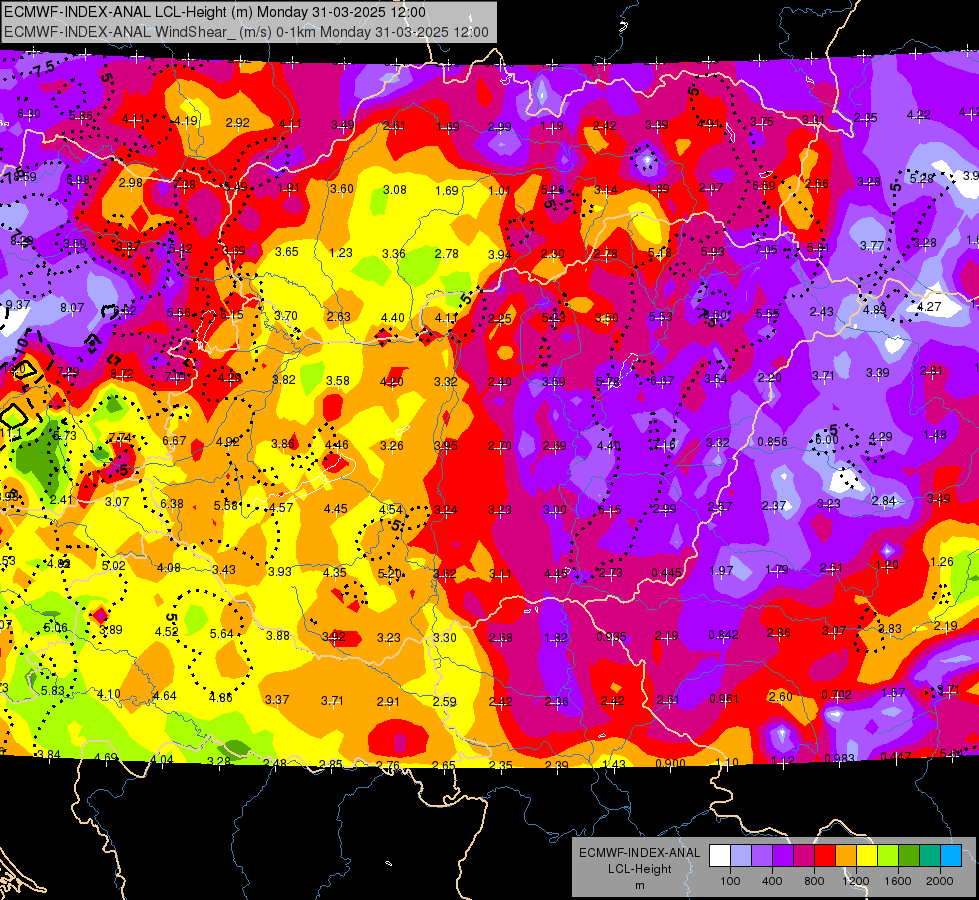Viewport: 979px width, 900px height.
Task: Click the wind shear value 5.28
Action: pos(922,179)
